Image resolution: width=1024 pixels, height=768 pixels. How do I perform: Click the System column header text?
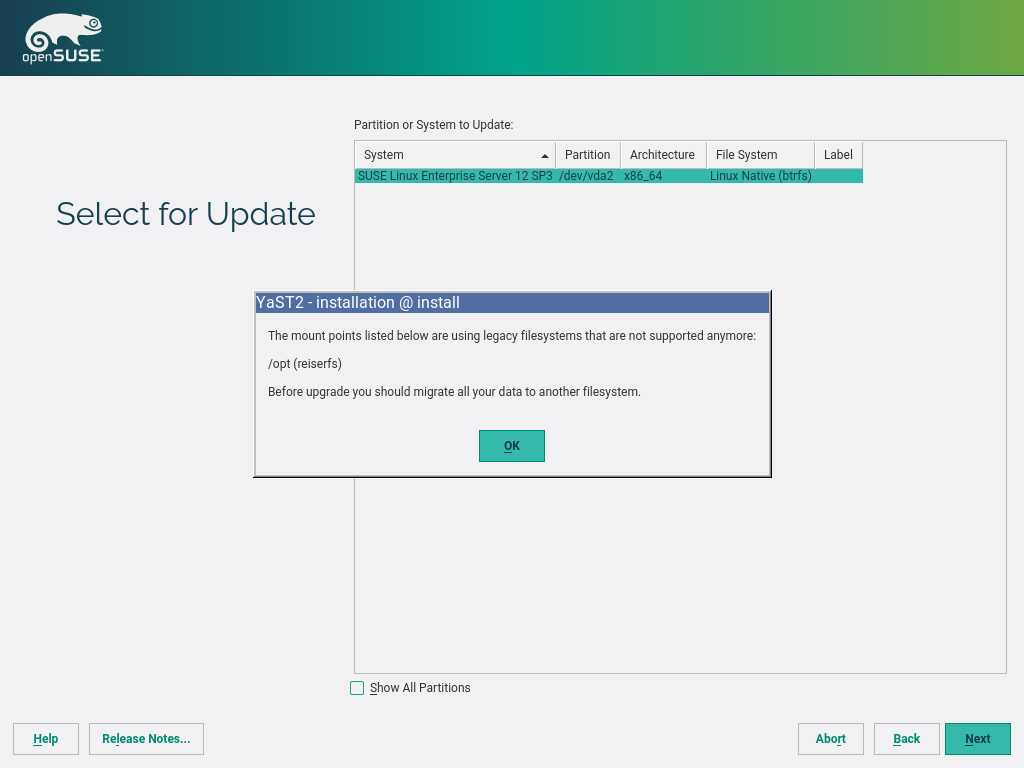point(384,155)
